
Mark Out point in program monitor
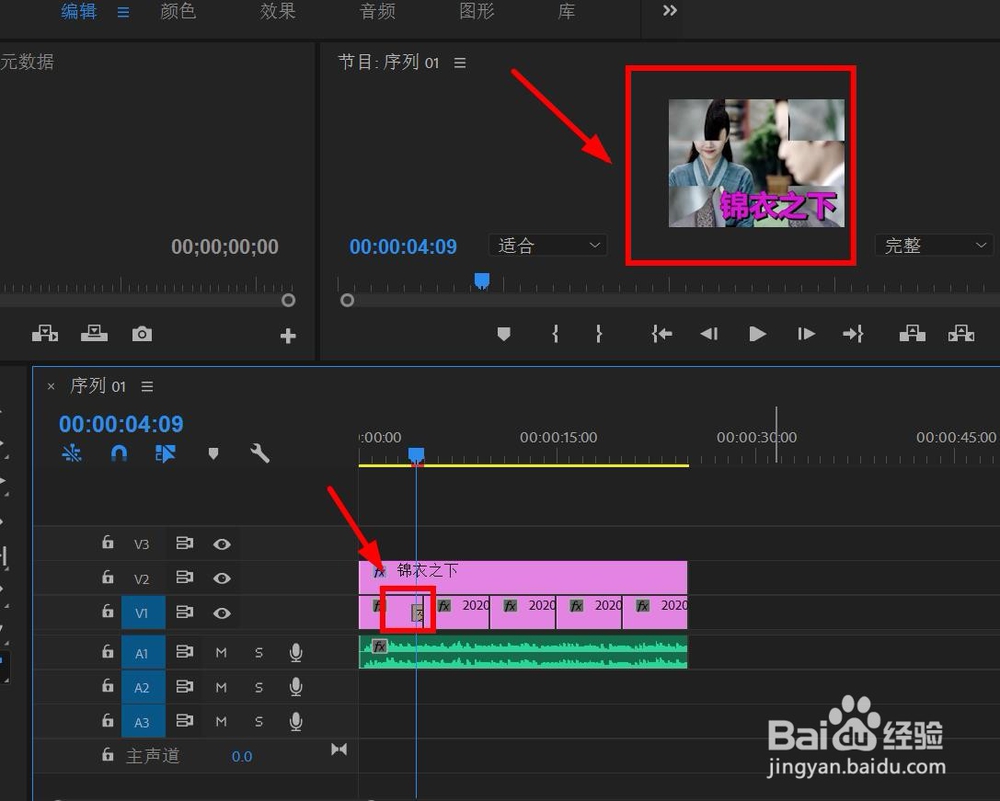pyautogui.click(x=599, y=334)
